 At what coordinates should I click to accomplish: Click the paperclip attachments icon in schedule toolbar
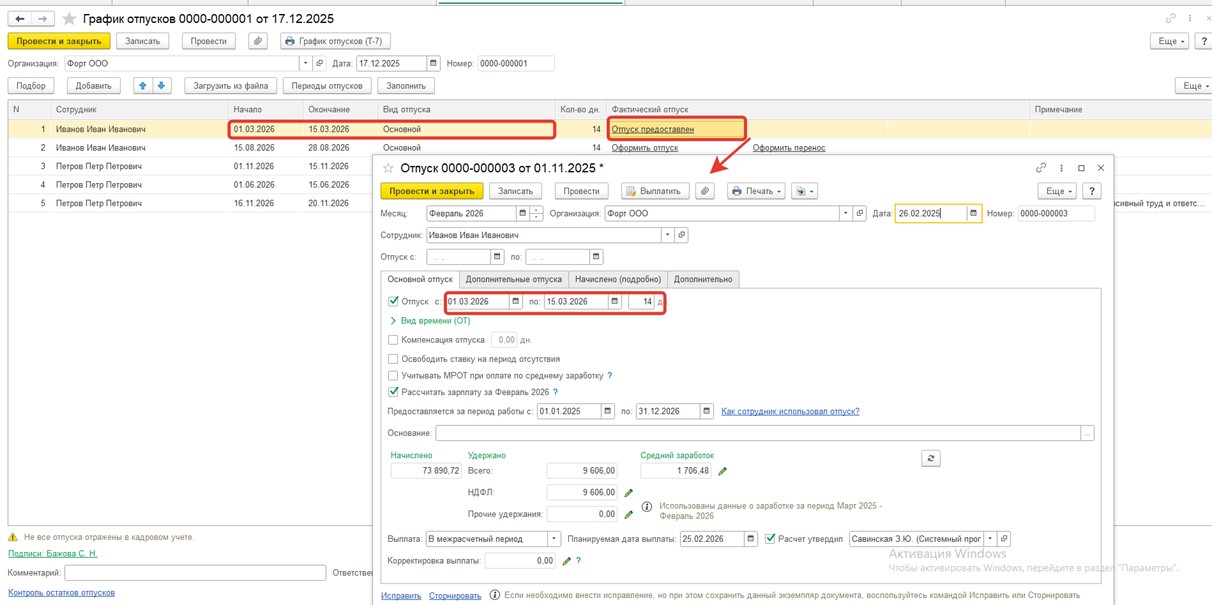coord(258,41)
